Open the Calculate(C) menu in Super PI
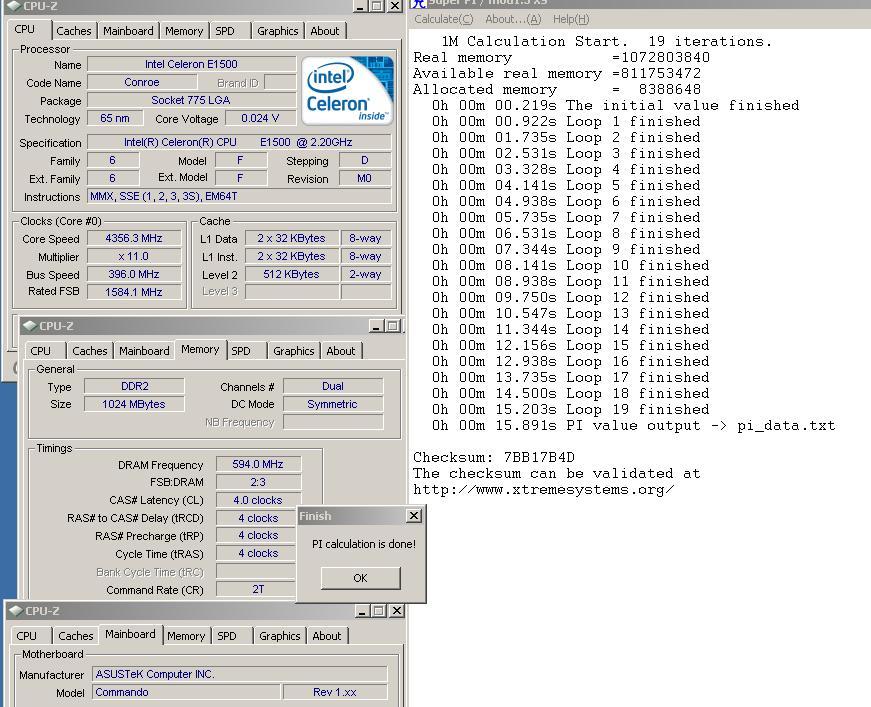Viewport: 871px width, 707px height. coord(443,19)
